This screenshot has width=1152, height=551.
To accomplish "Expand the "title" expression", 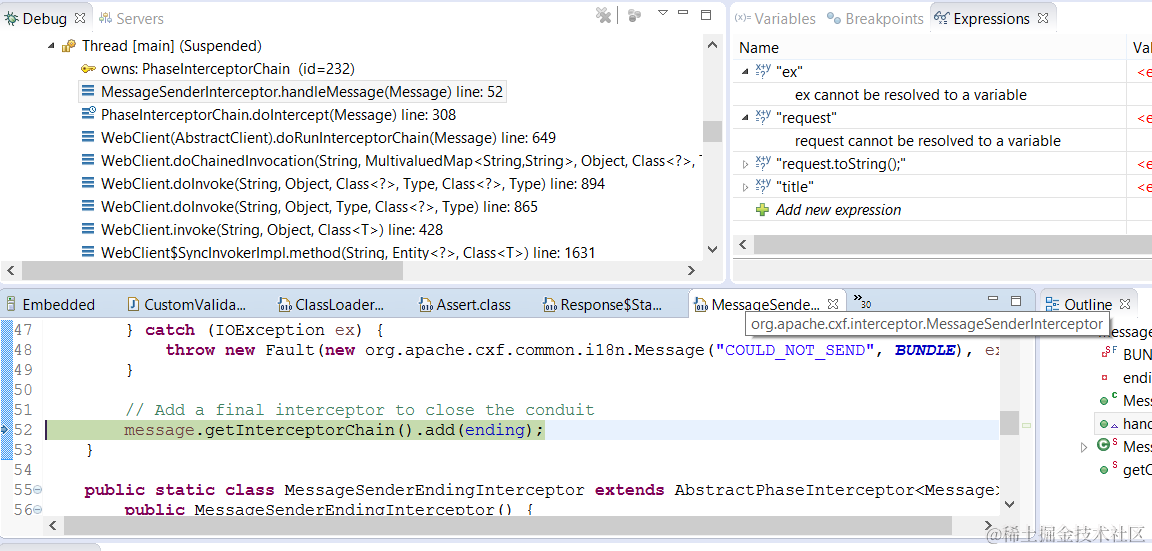I will [746, 187].
